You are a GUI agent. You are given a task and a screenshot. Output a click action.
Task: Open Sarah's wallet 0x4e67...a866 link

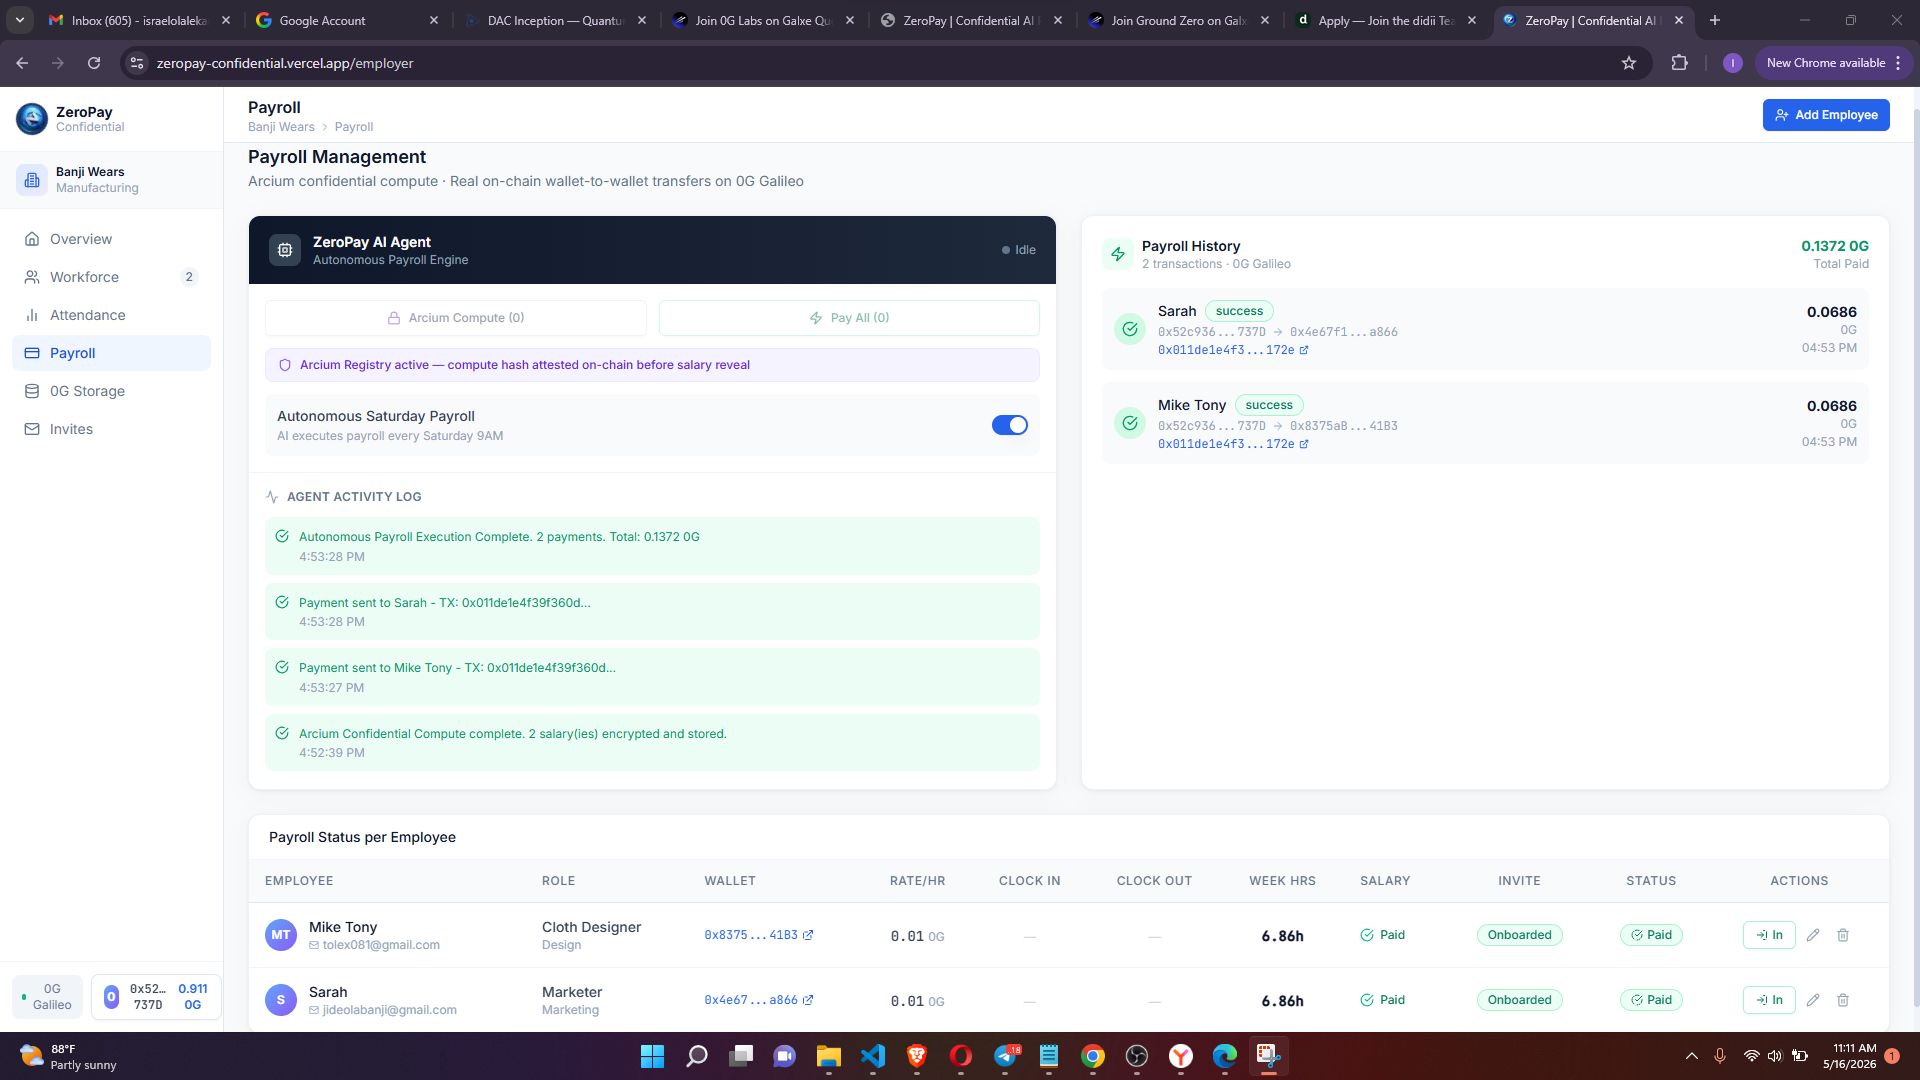759,1000
